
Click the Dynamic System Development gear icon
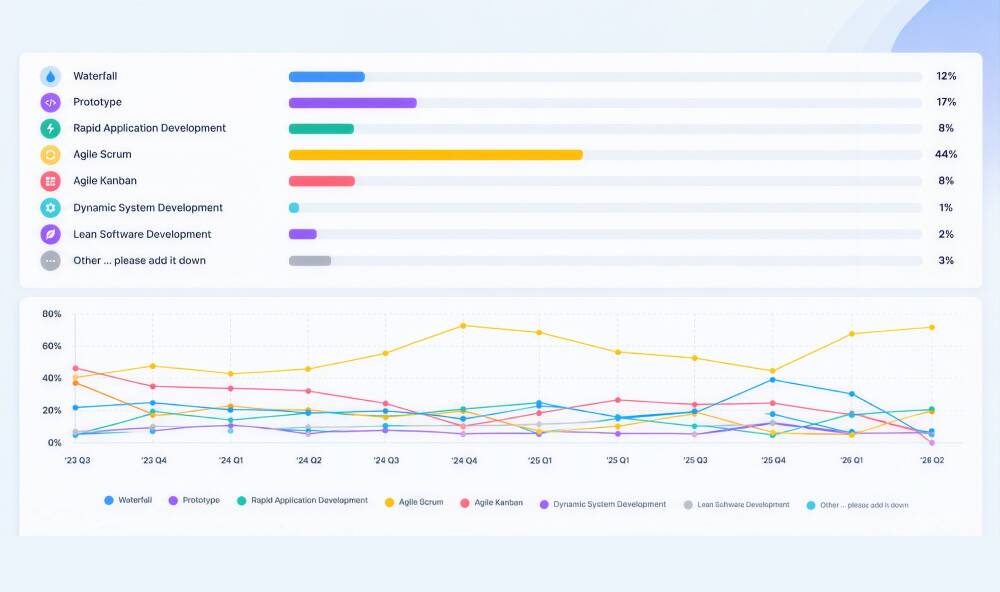[x=50, y=208]
